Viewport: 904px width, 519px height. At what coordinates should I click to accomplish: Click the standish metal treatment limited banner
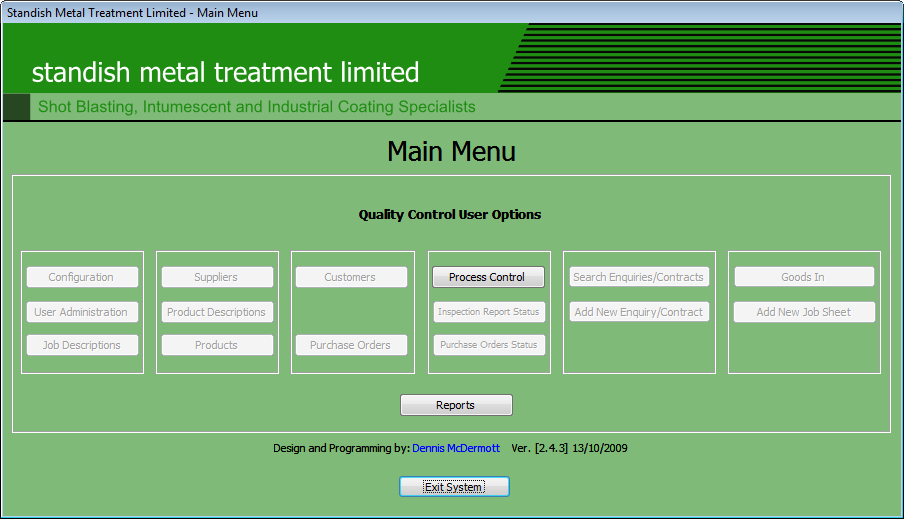pos(226,72)
